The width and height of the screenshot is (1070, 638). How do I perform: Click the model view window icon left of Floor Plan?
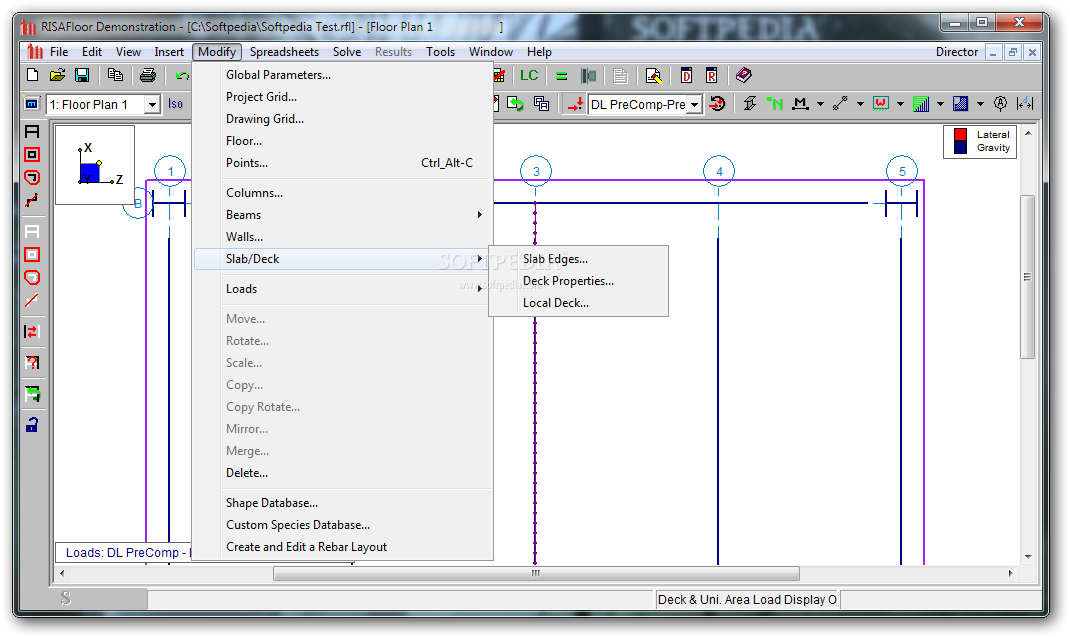[31, 104]
